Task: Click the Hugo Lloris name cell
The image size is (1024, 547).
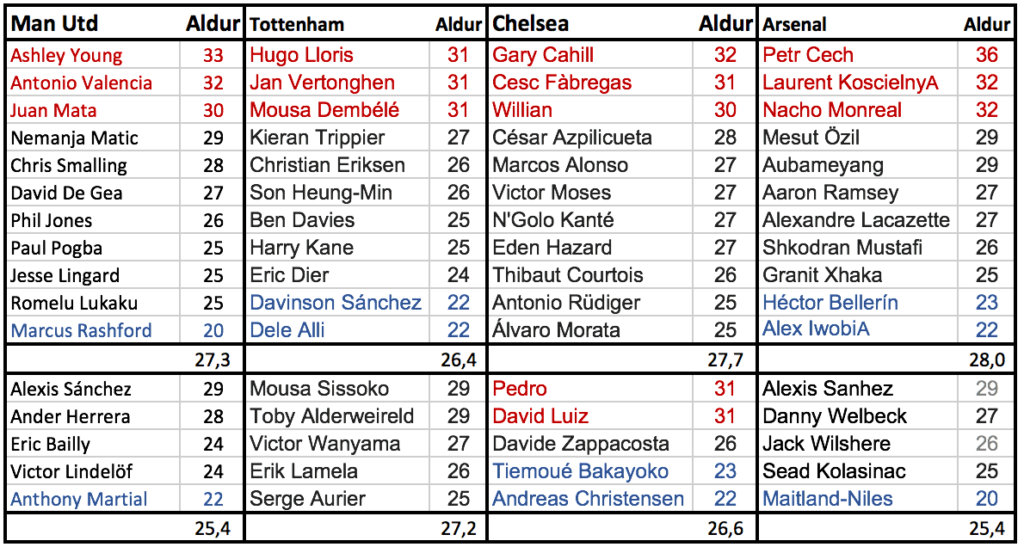Action: [337, 55]
